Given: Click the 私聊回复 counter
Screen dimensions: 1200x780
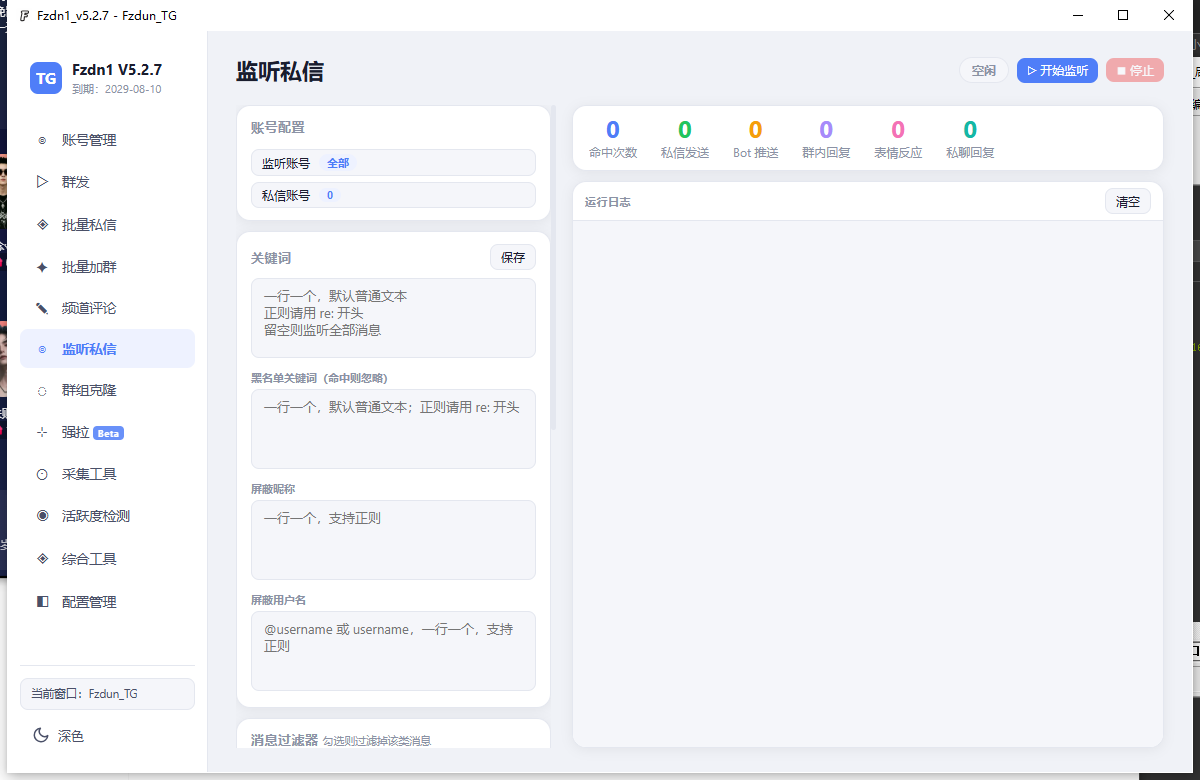Looking at the screenshot, I should point(970,139).
